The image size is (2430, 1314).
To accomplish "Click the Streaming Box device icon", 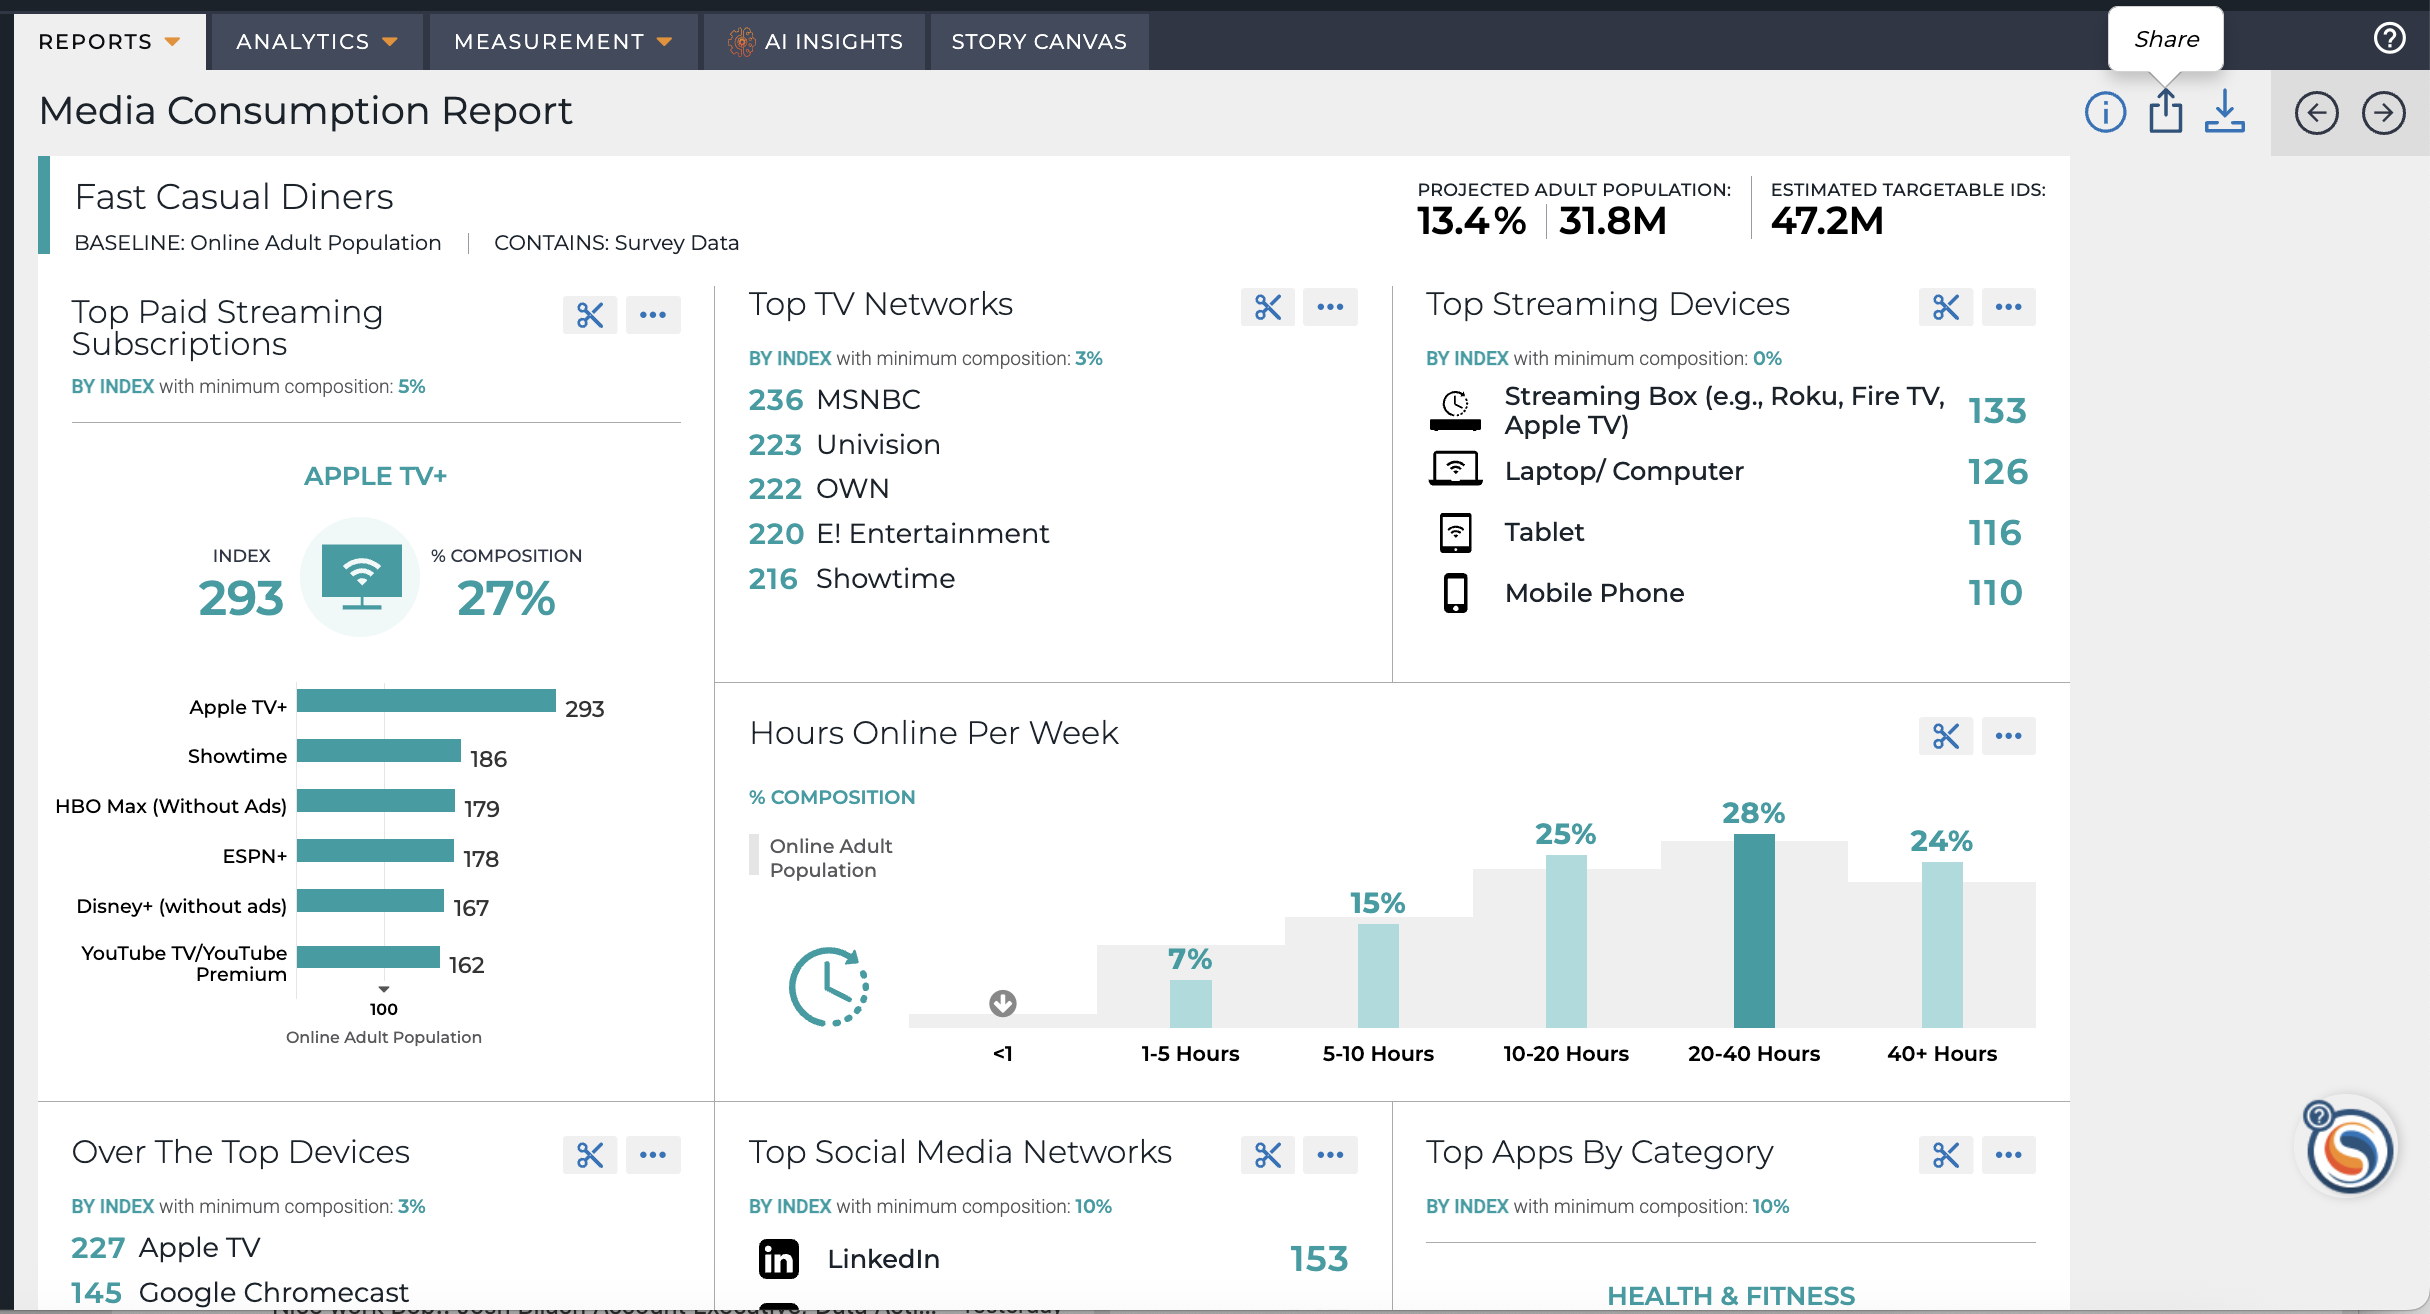I will 1455,411.
